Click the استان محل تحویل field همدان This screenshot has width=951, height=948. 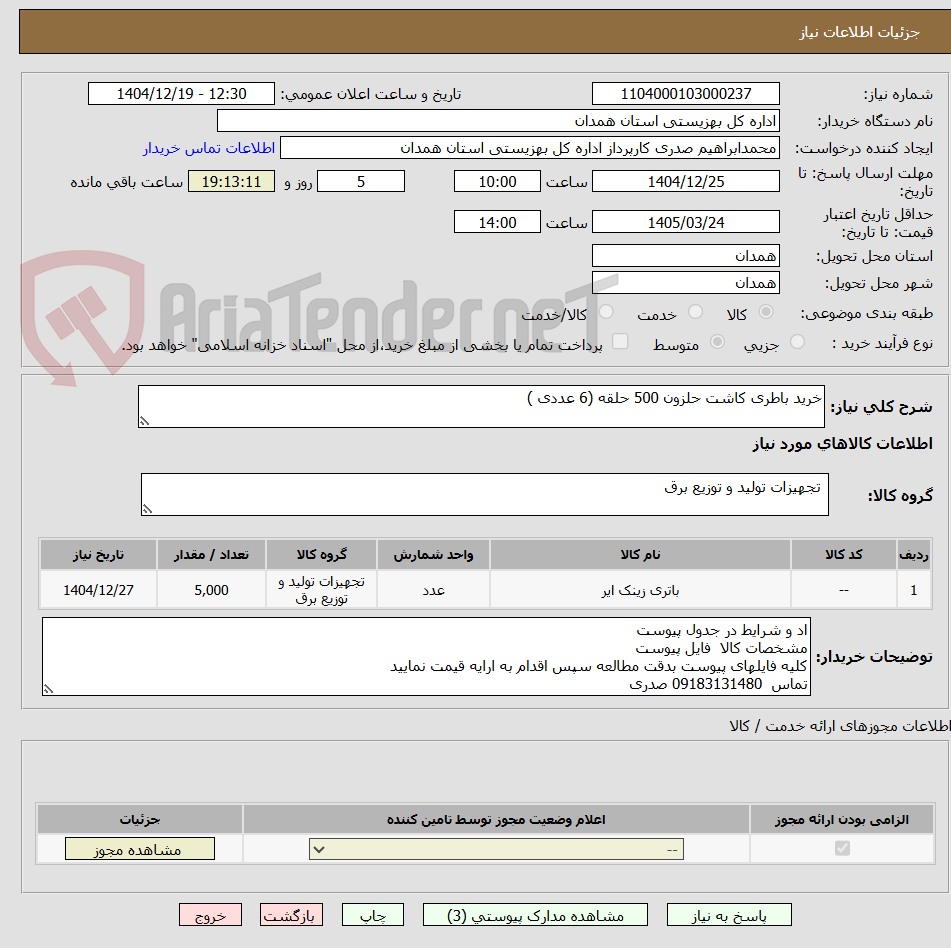click(685, 255)
